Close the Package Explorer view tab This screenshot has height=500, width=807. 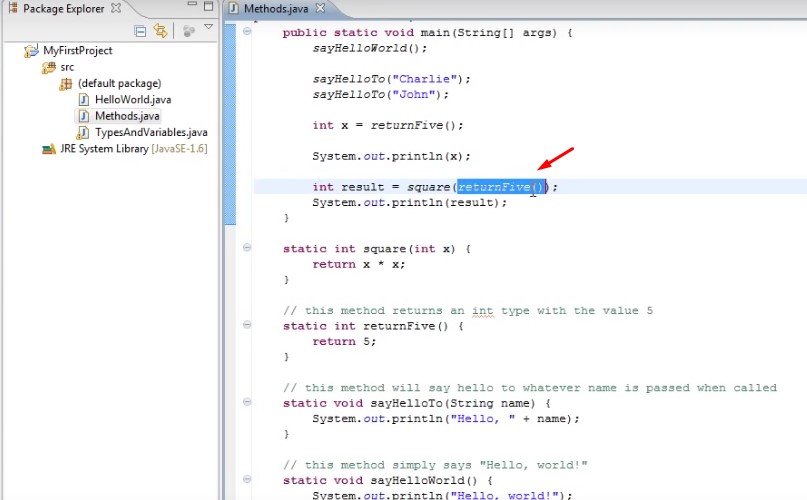tap(116, 8)
